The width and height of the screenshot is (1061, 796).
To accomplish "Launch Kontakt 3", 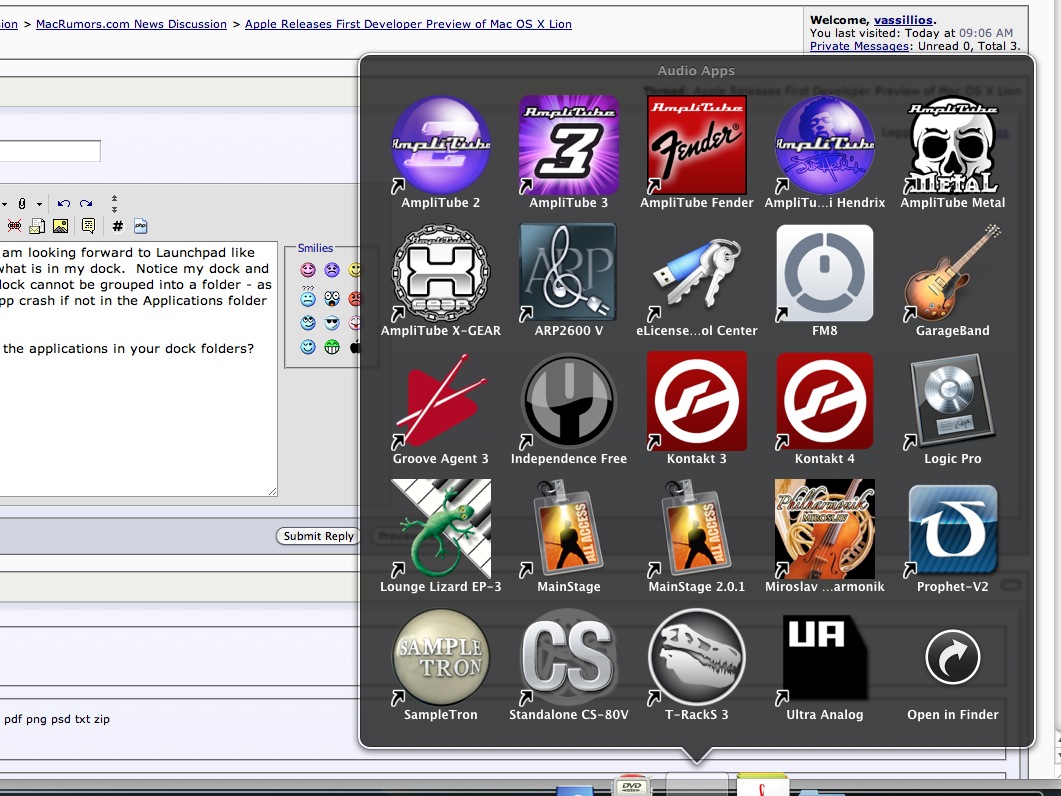I will (x=696, y=401).
